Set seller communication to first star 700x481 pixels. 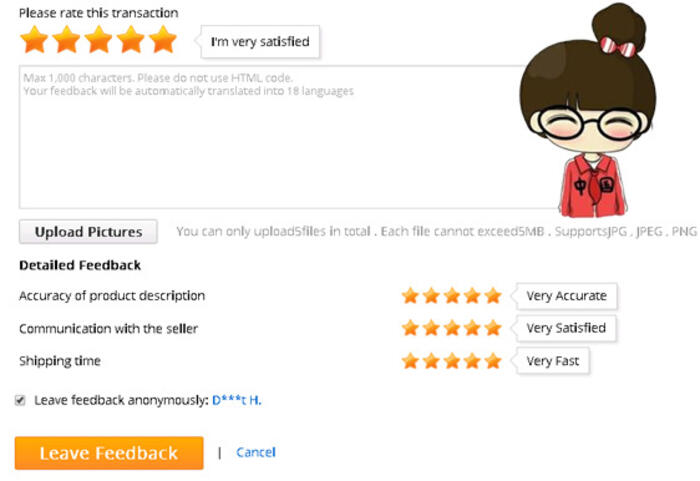click(x=410, y=328)
